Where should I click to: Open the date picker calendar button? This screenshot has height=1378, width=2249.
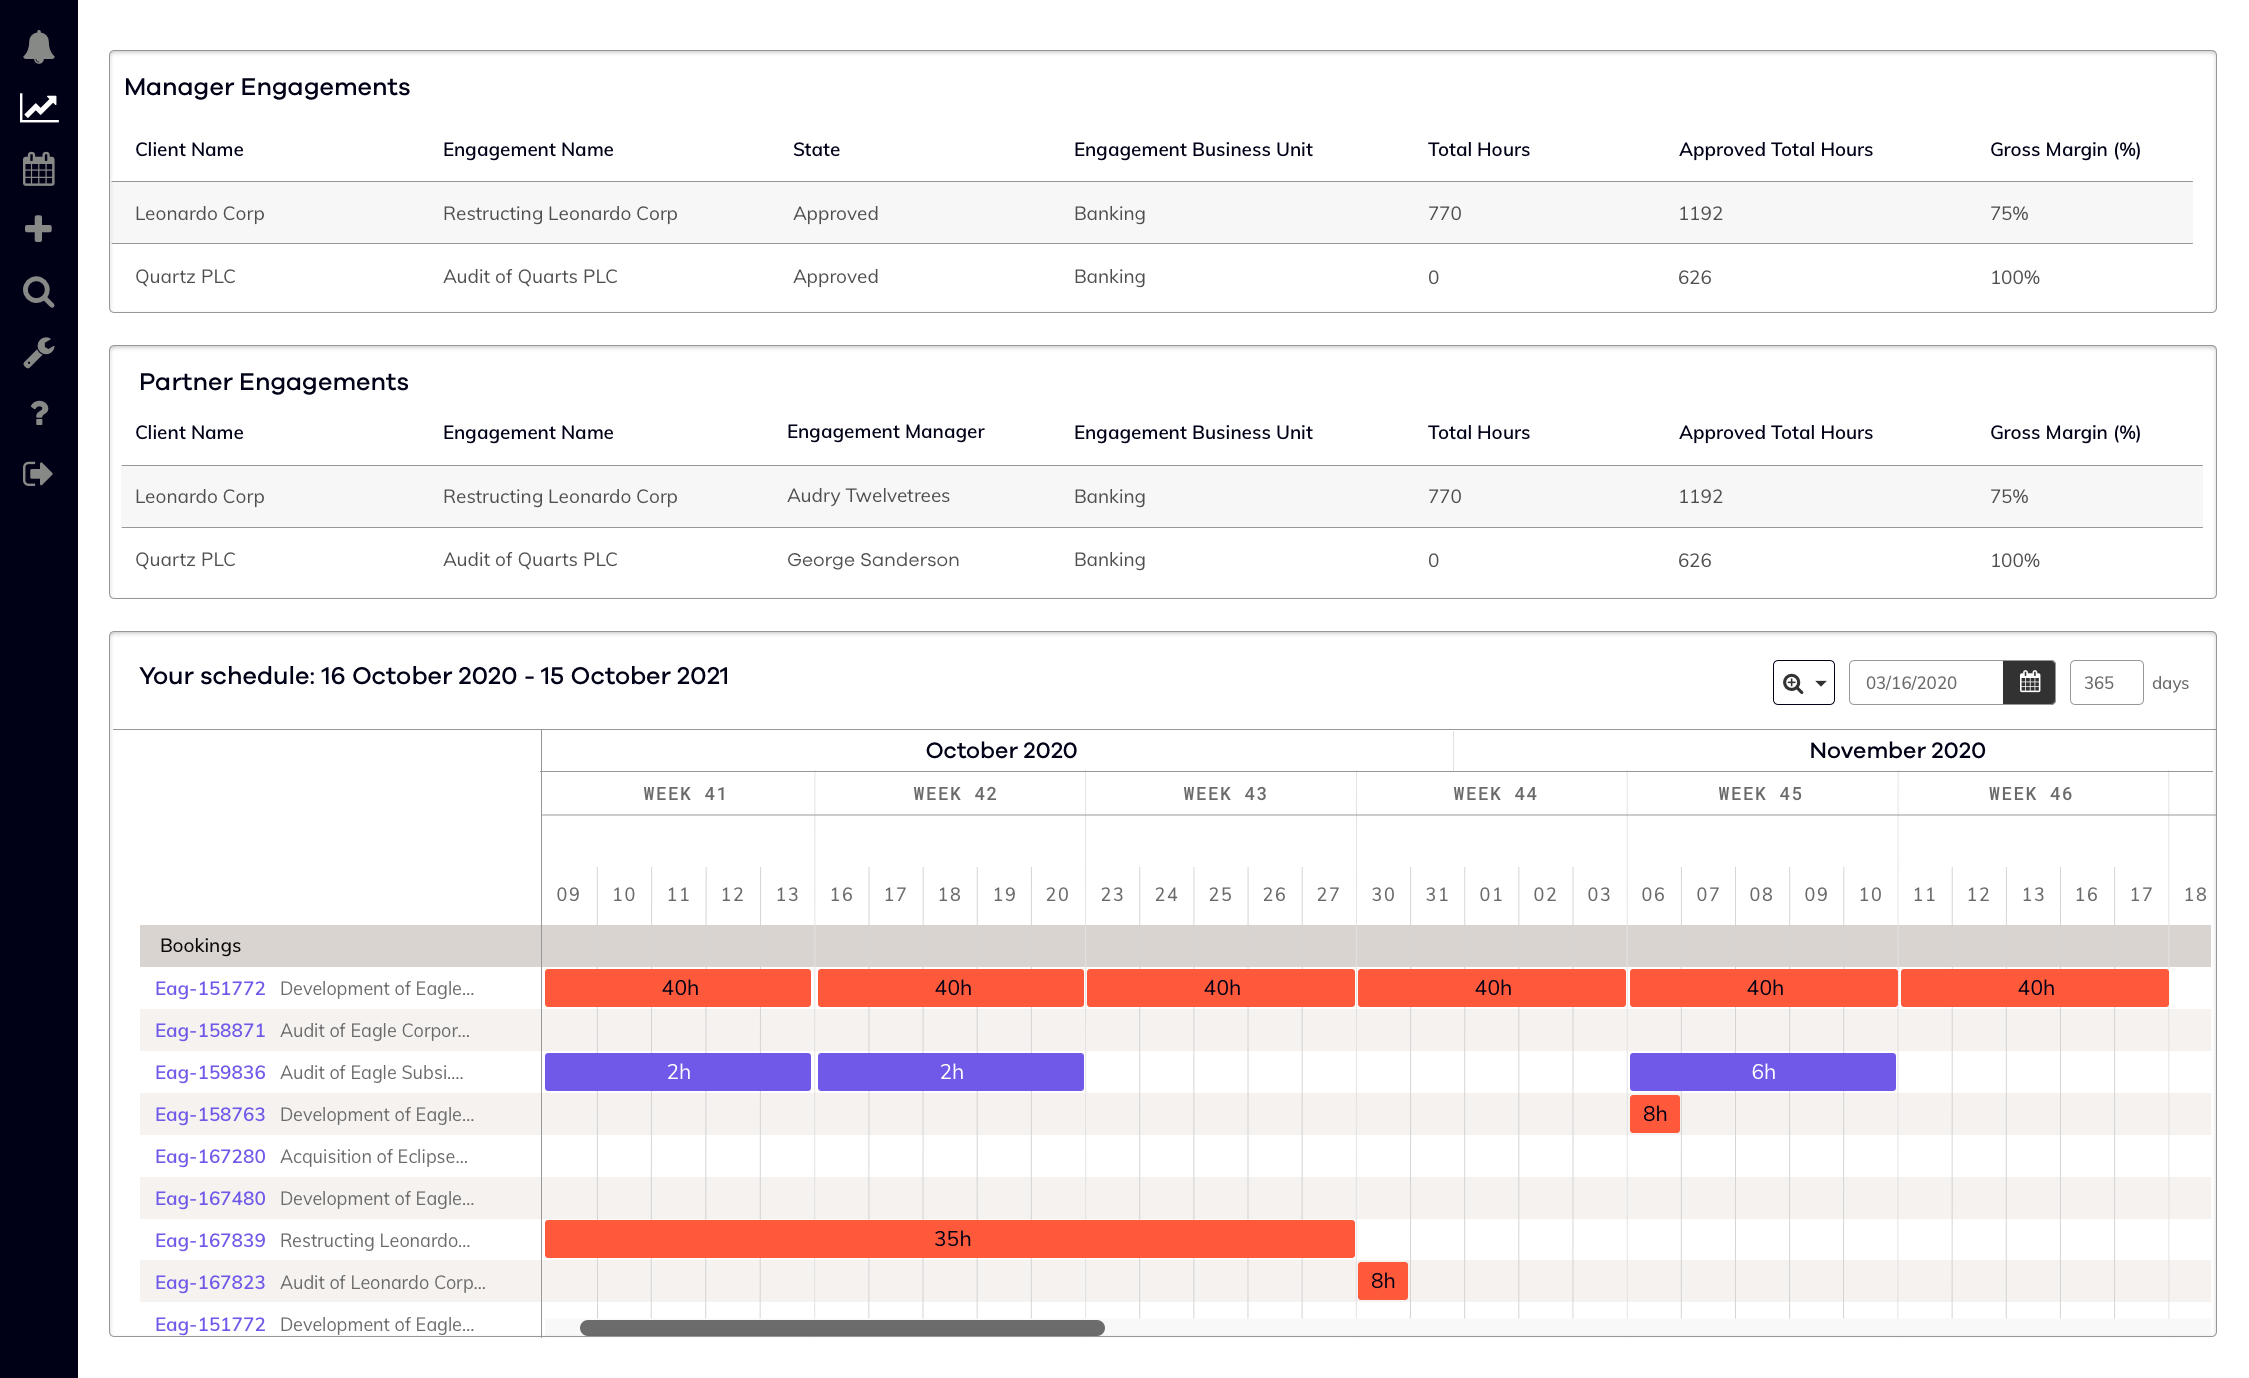click(x=2029, y=683)
